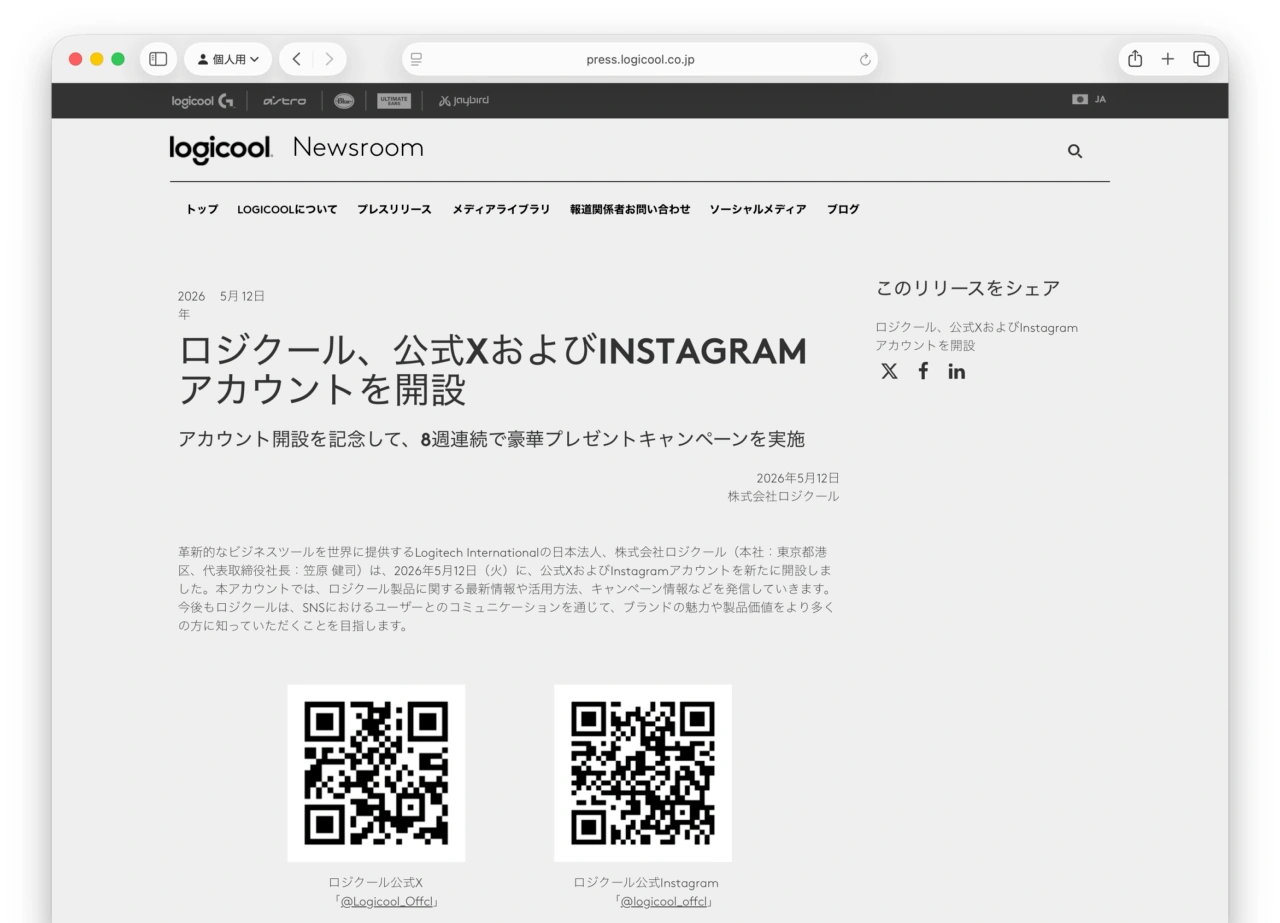1280x923 pixels.
Task: Share this release on X
Action: click(889, 372)
